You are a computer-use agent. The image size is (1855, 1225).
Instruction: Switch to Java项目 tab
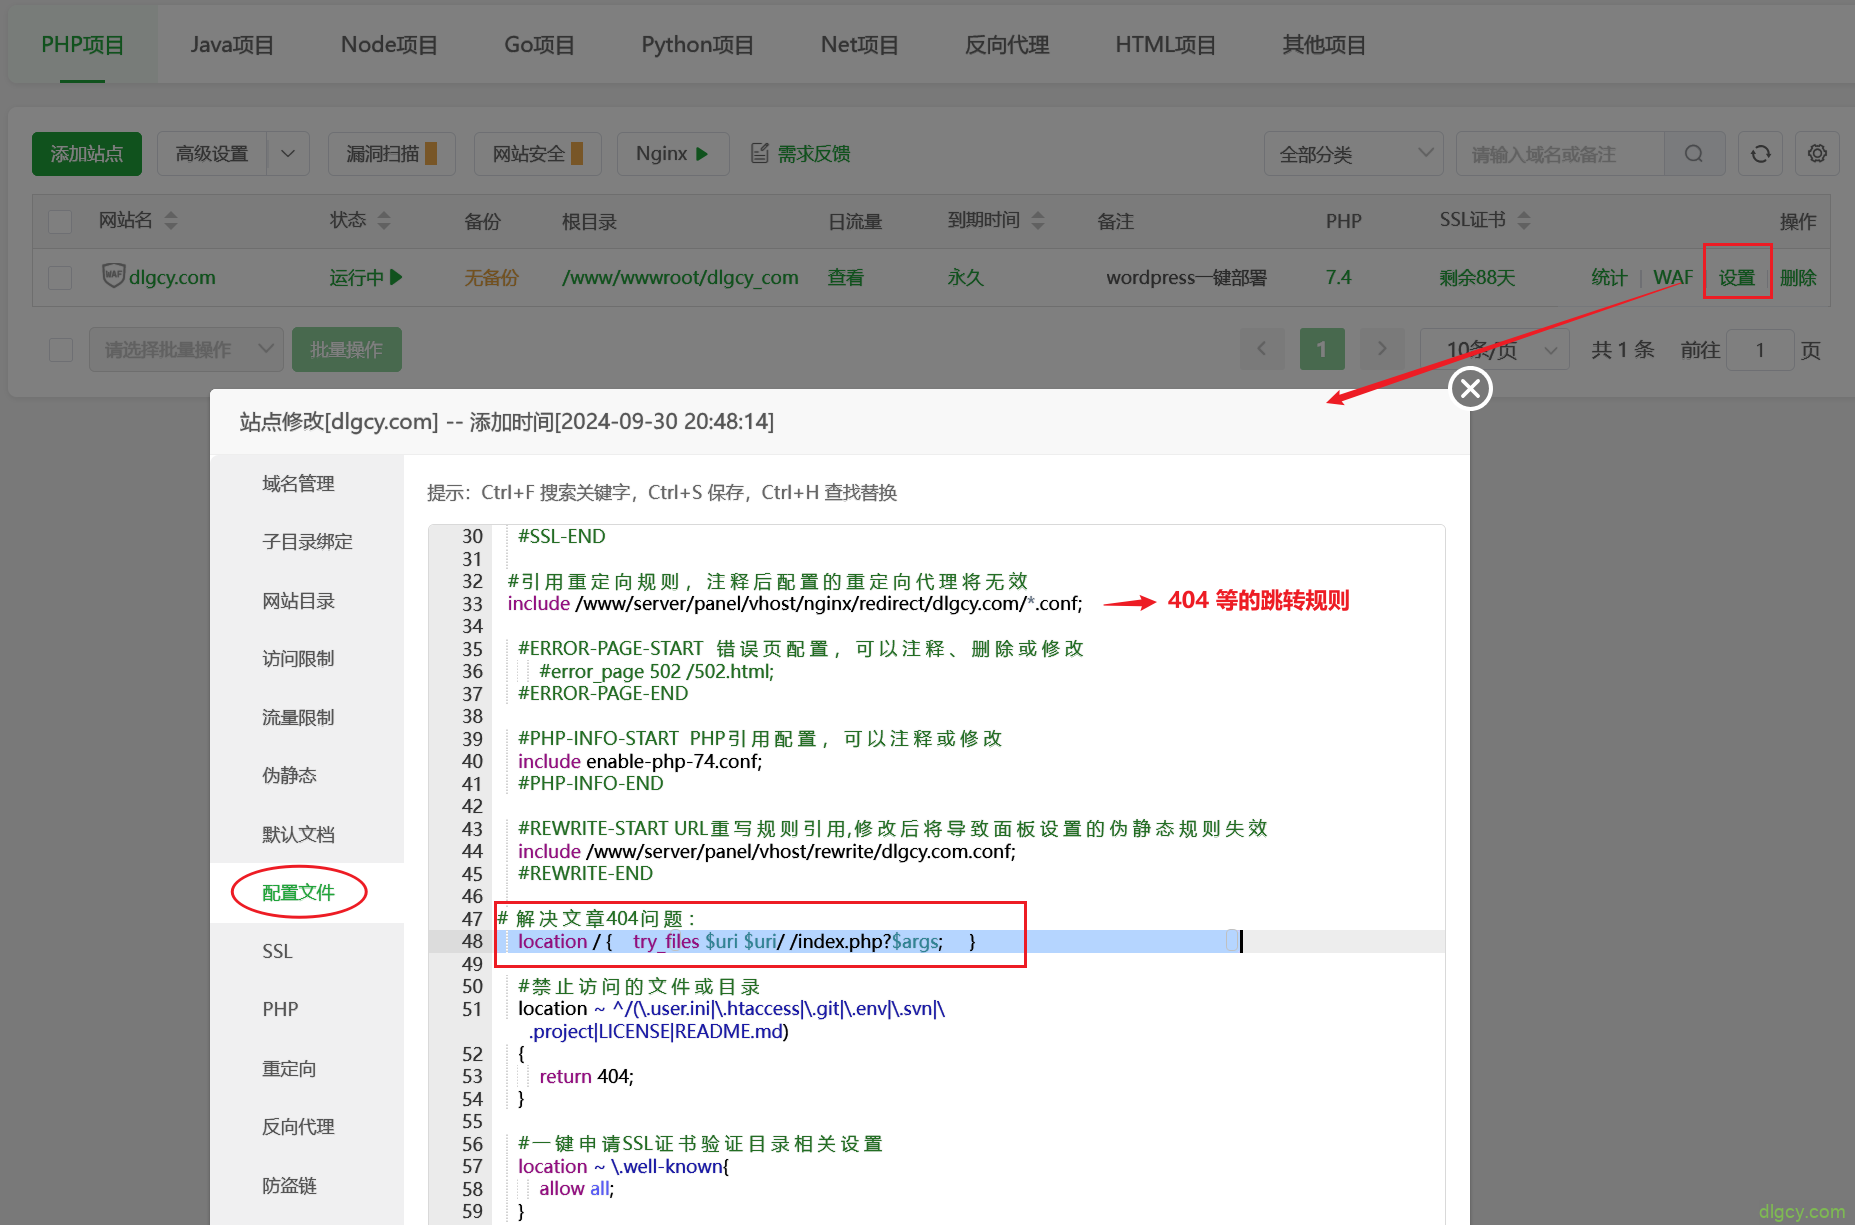point(232,45)
